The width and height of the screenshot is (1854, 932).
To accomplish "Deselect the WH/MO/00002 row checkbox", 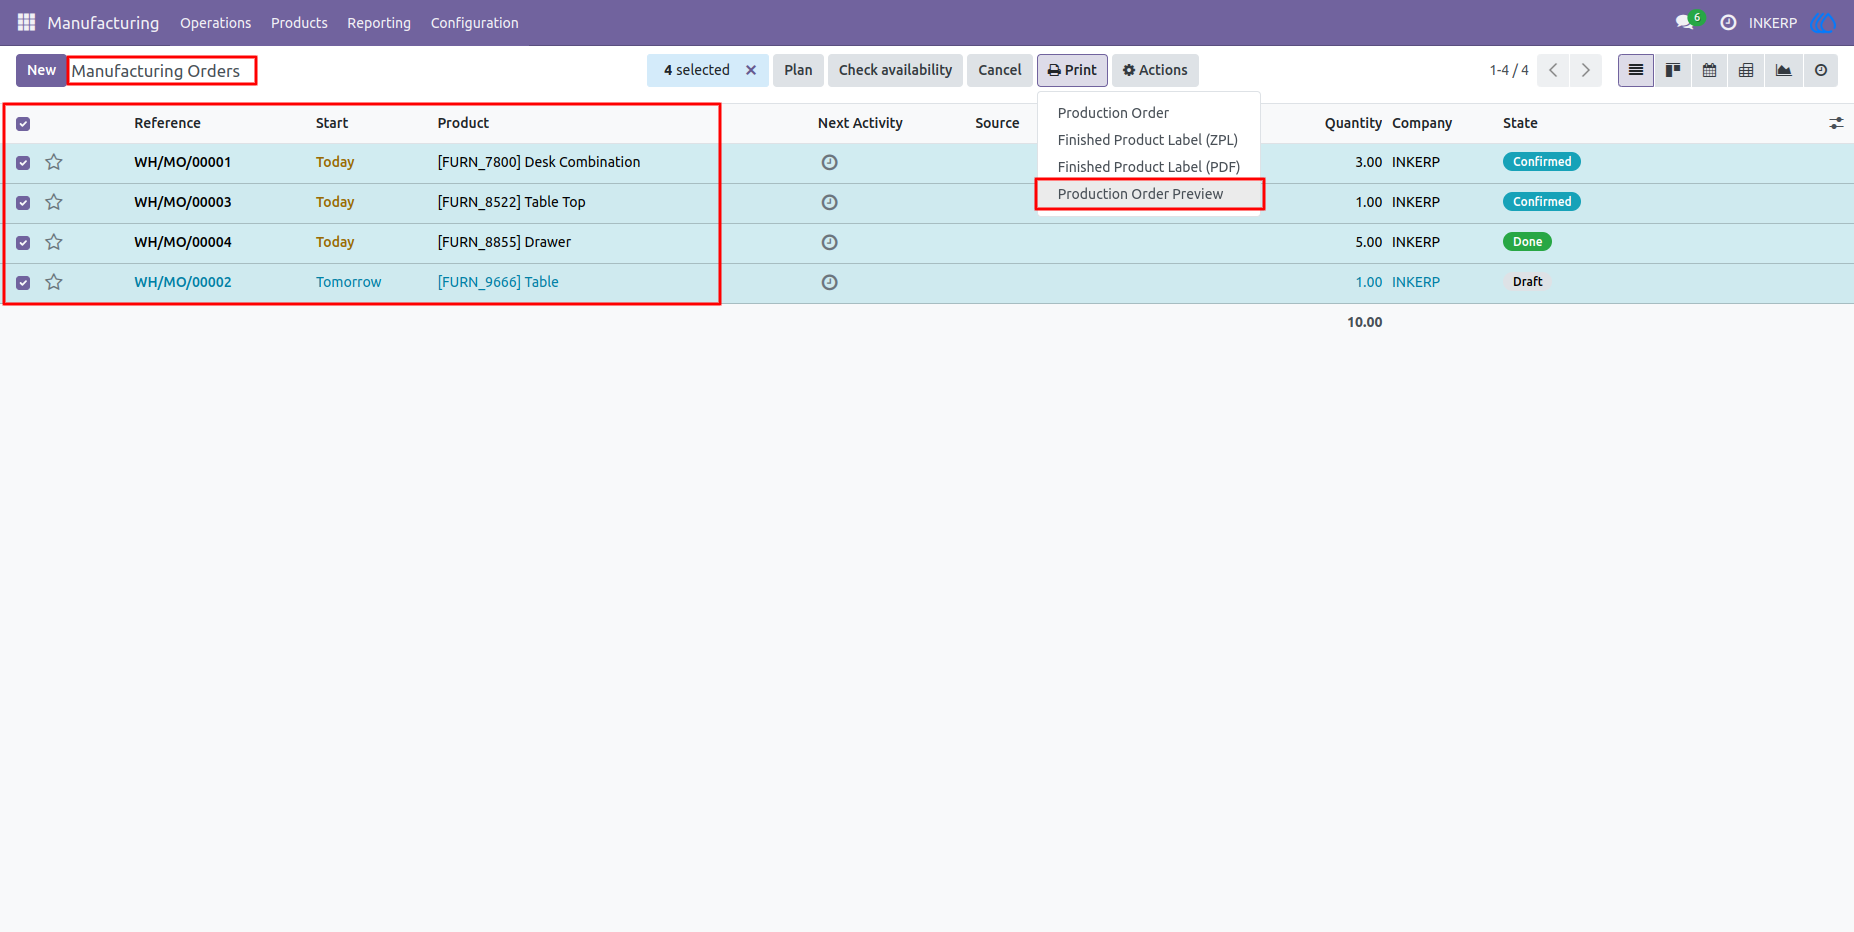I will (x=23, y=283).
